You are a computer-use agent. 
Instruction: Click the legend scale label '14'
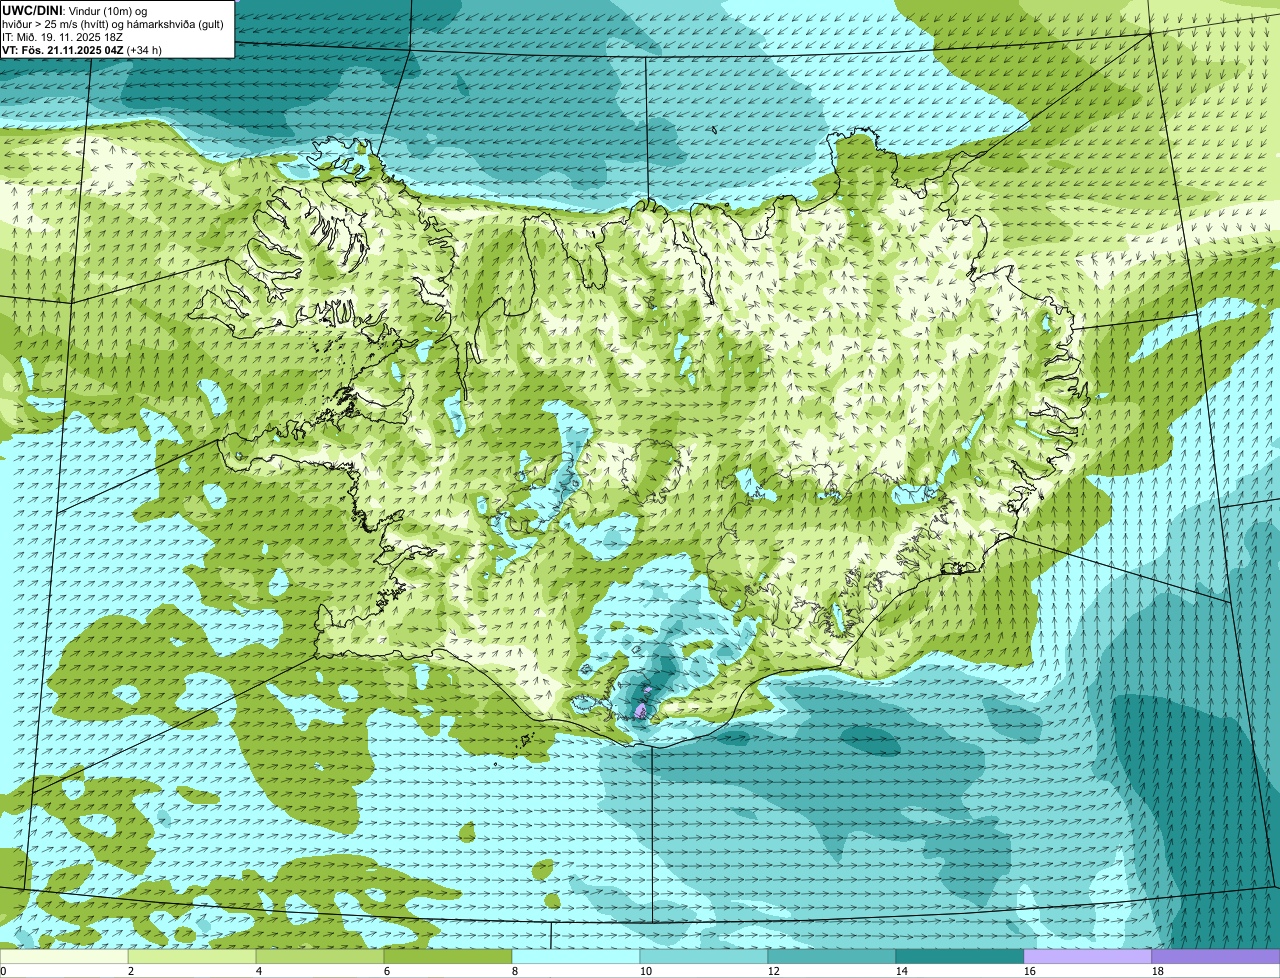pos(902,971)
